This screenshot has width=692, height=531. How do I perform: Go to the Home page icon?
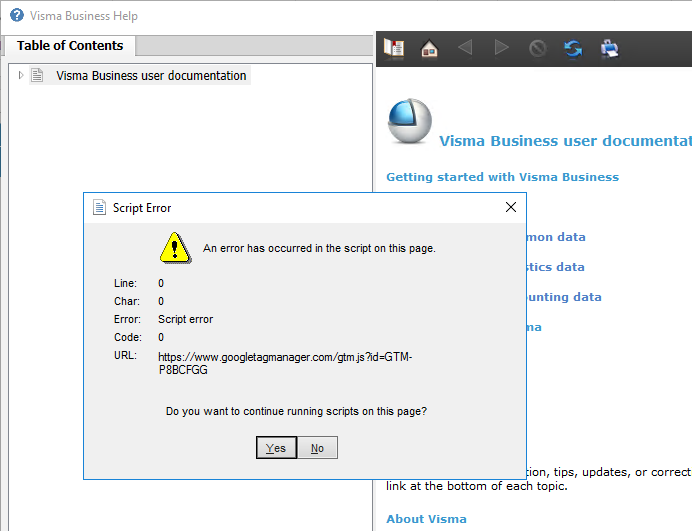click(x=429, y=48)
